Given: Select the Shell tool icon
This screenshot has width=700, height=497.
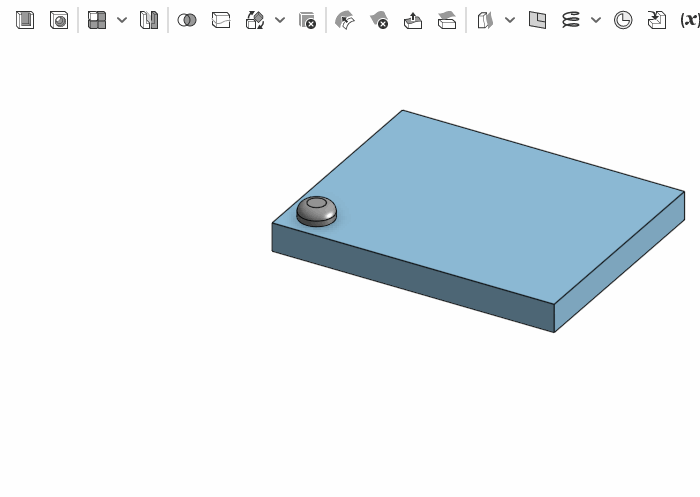Looking at the screenshot, I should click(x=25, y=20).
